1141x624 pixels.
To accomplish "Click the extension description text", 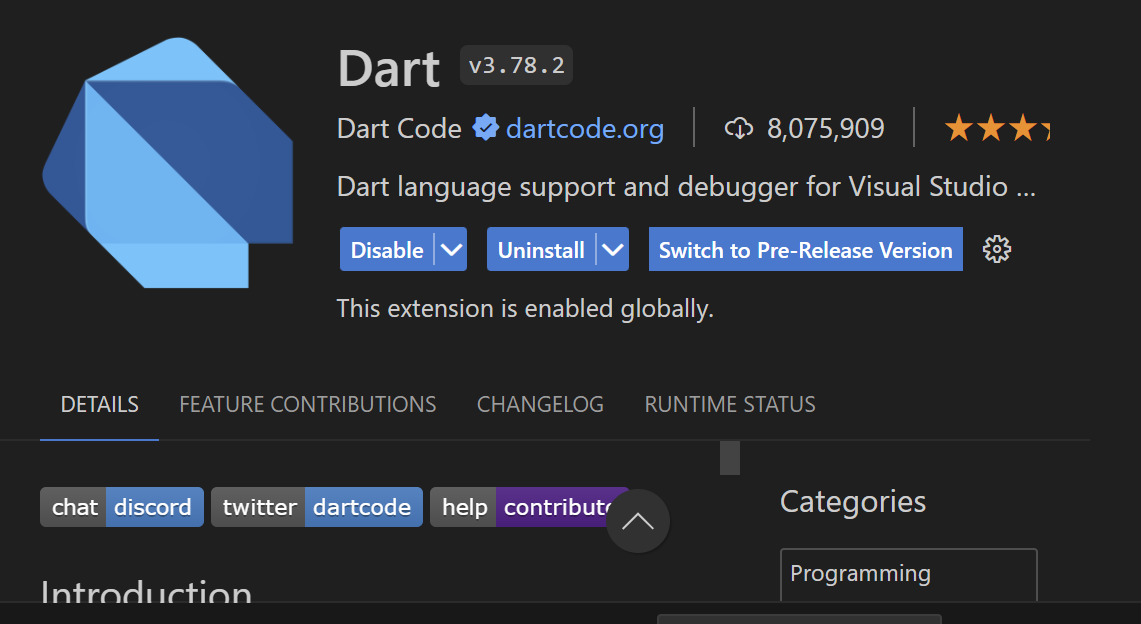I will 686,187.
